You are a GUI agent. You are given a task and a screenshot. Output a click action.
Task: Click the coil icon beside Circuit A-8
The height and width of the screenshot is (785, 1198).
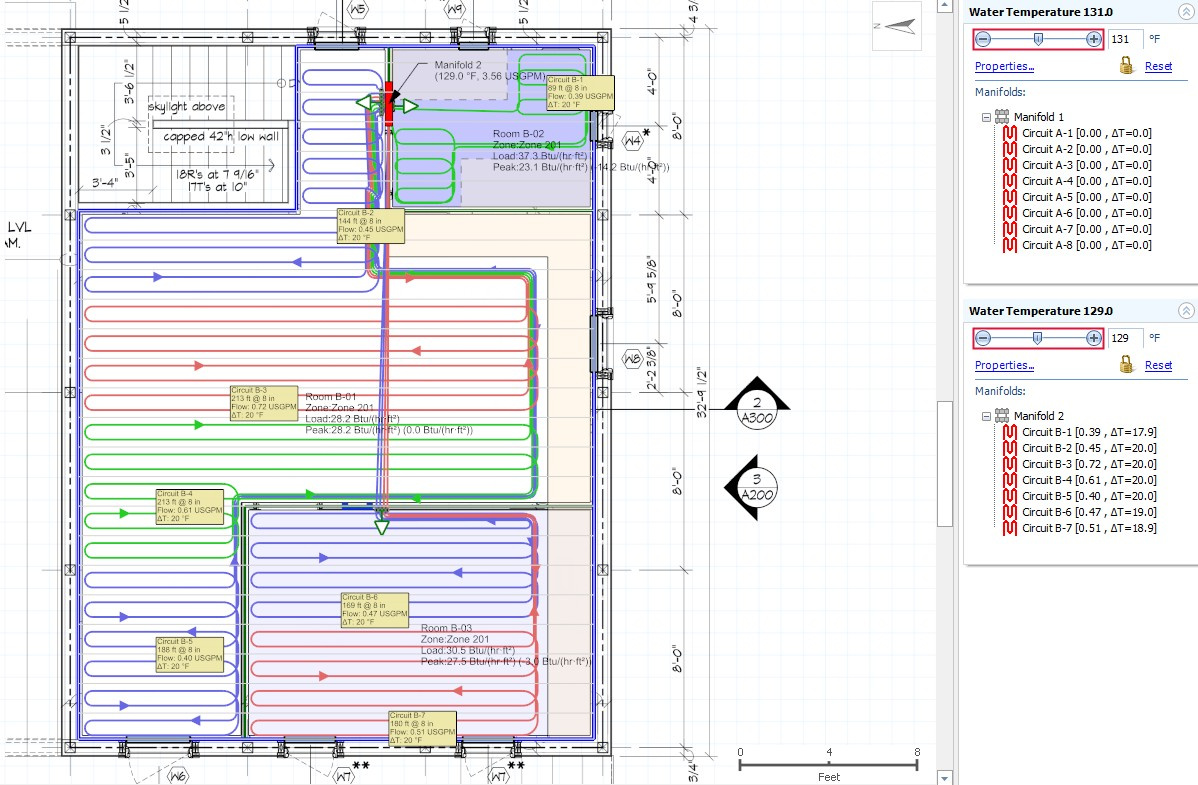pos(1010,245)
